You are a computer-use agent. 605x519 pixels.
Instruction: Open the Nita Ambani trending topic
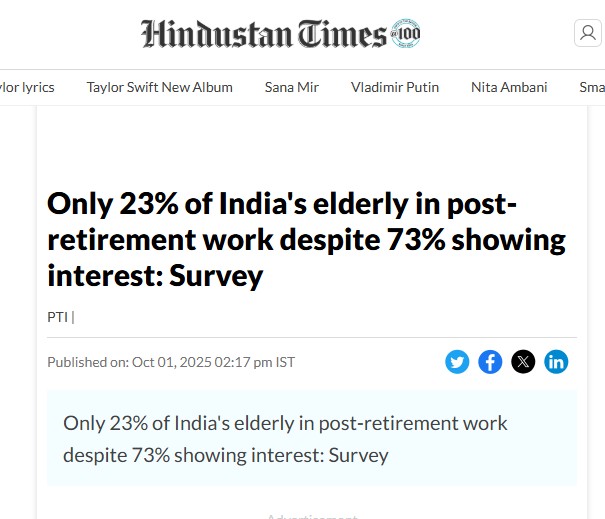pos(509,87)
